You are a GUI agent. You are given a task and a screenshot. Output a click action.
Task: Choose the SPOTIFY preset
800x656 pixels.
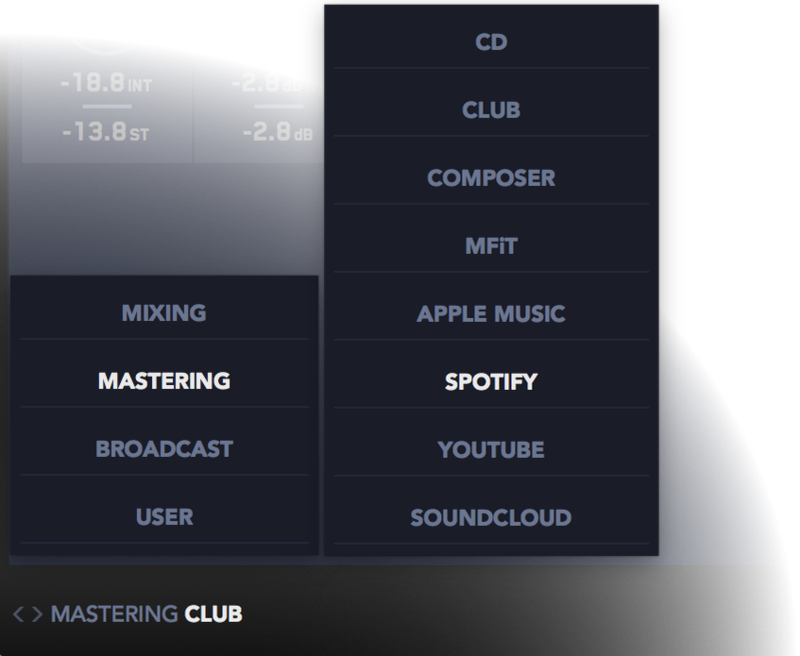pos(491,382)
